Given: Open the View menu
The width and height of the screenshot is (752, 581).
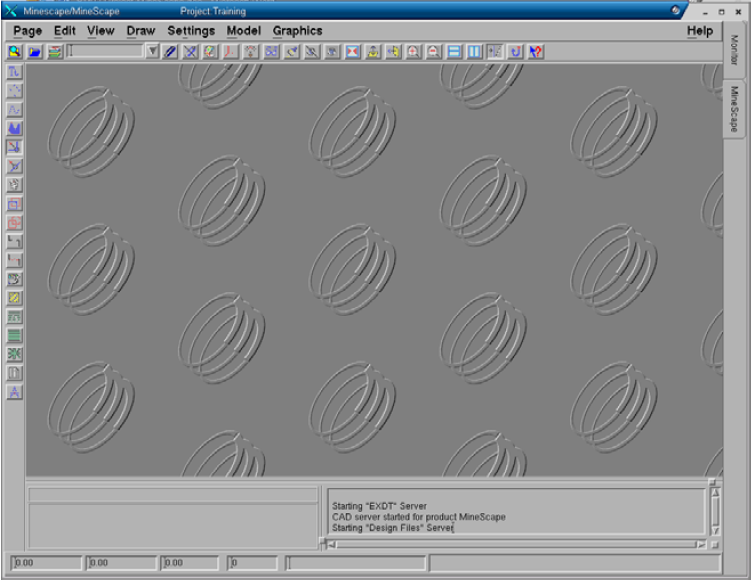Looking at the screenshot, I should tap(101, 31).
